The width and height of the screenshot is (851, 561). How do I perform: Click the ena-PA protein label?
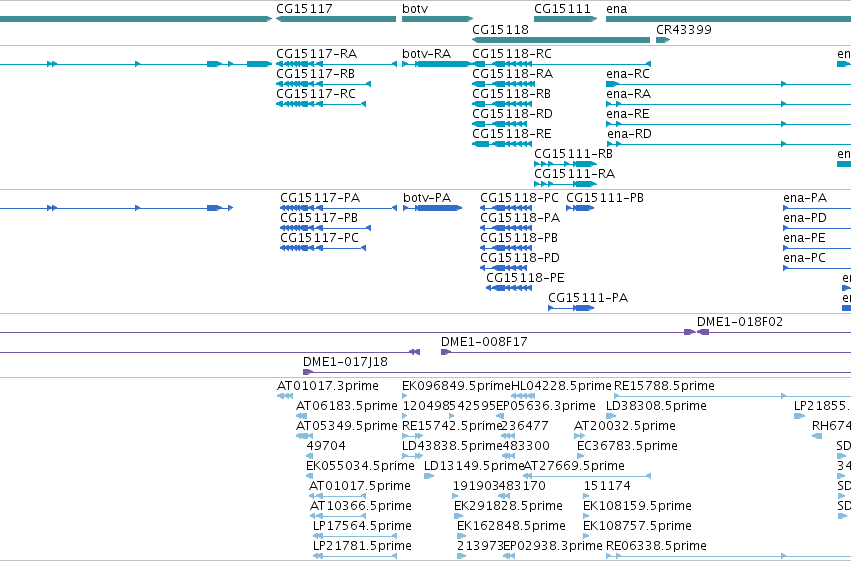pos(805,198)
